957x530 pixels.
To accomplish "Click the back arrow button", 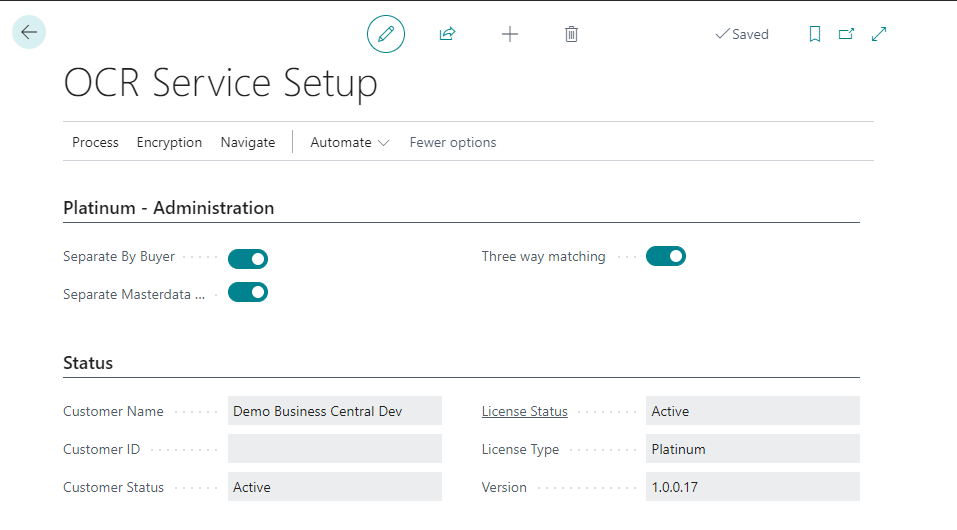I will pos(29,32).
